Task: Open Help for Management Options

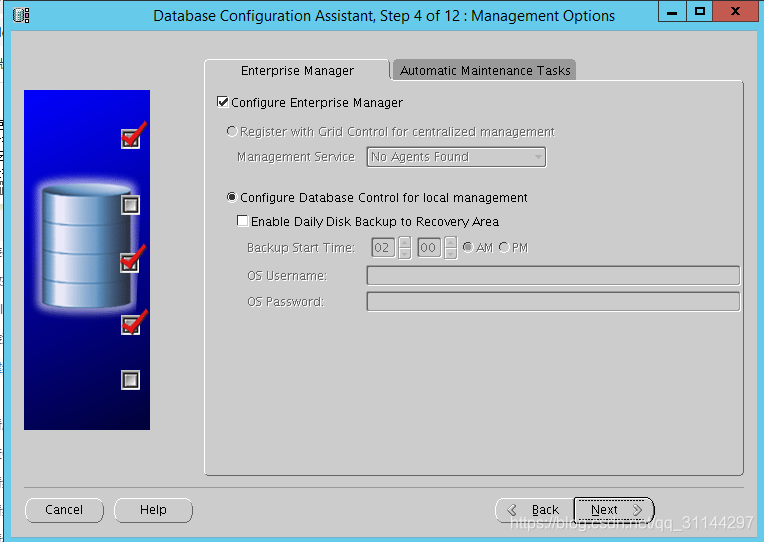Action: click(153, 510)
